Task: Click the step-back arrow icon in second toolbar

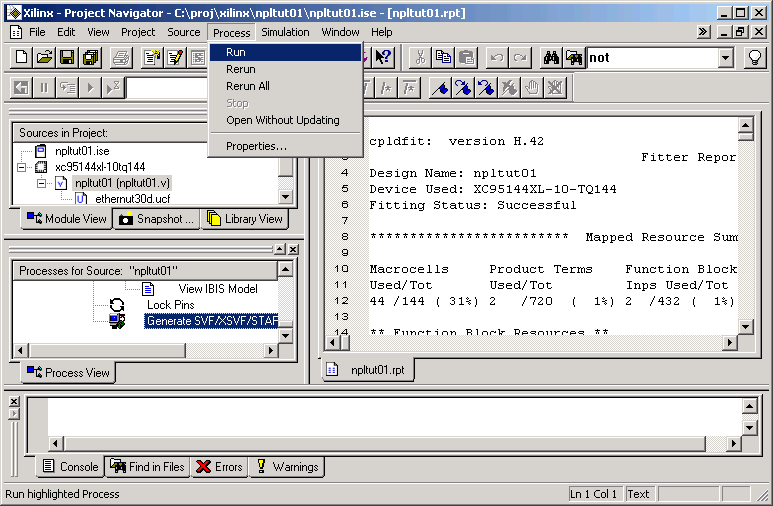Action: (x=21, y=88)
